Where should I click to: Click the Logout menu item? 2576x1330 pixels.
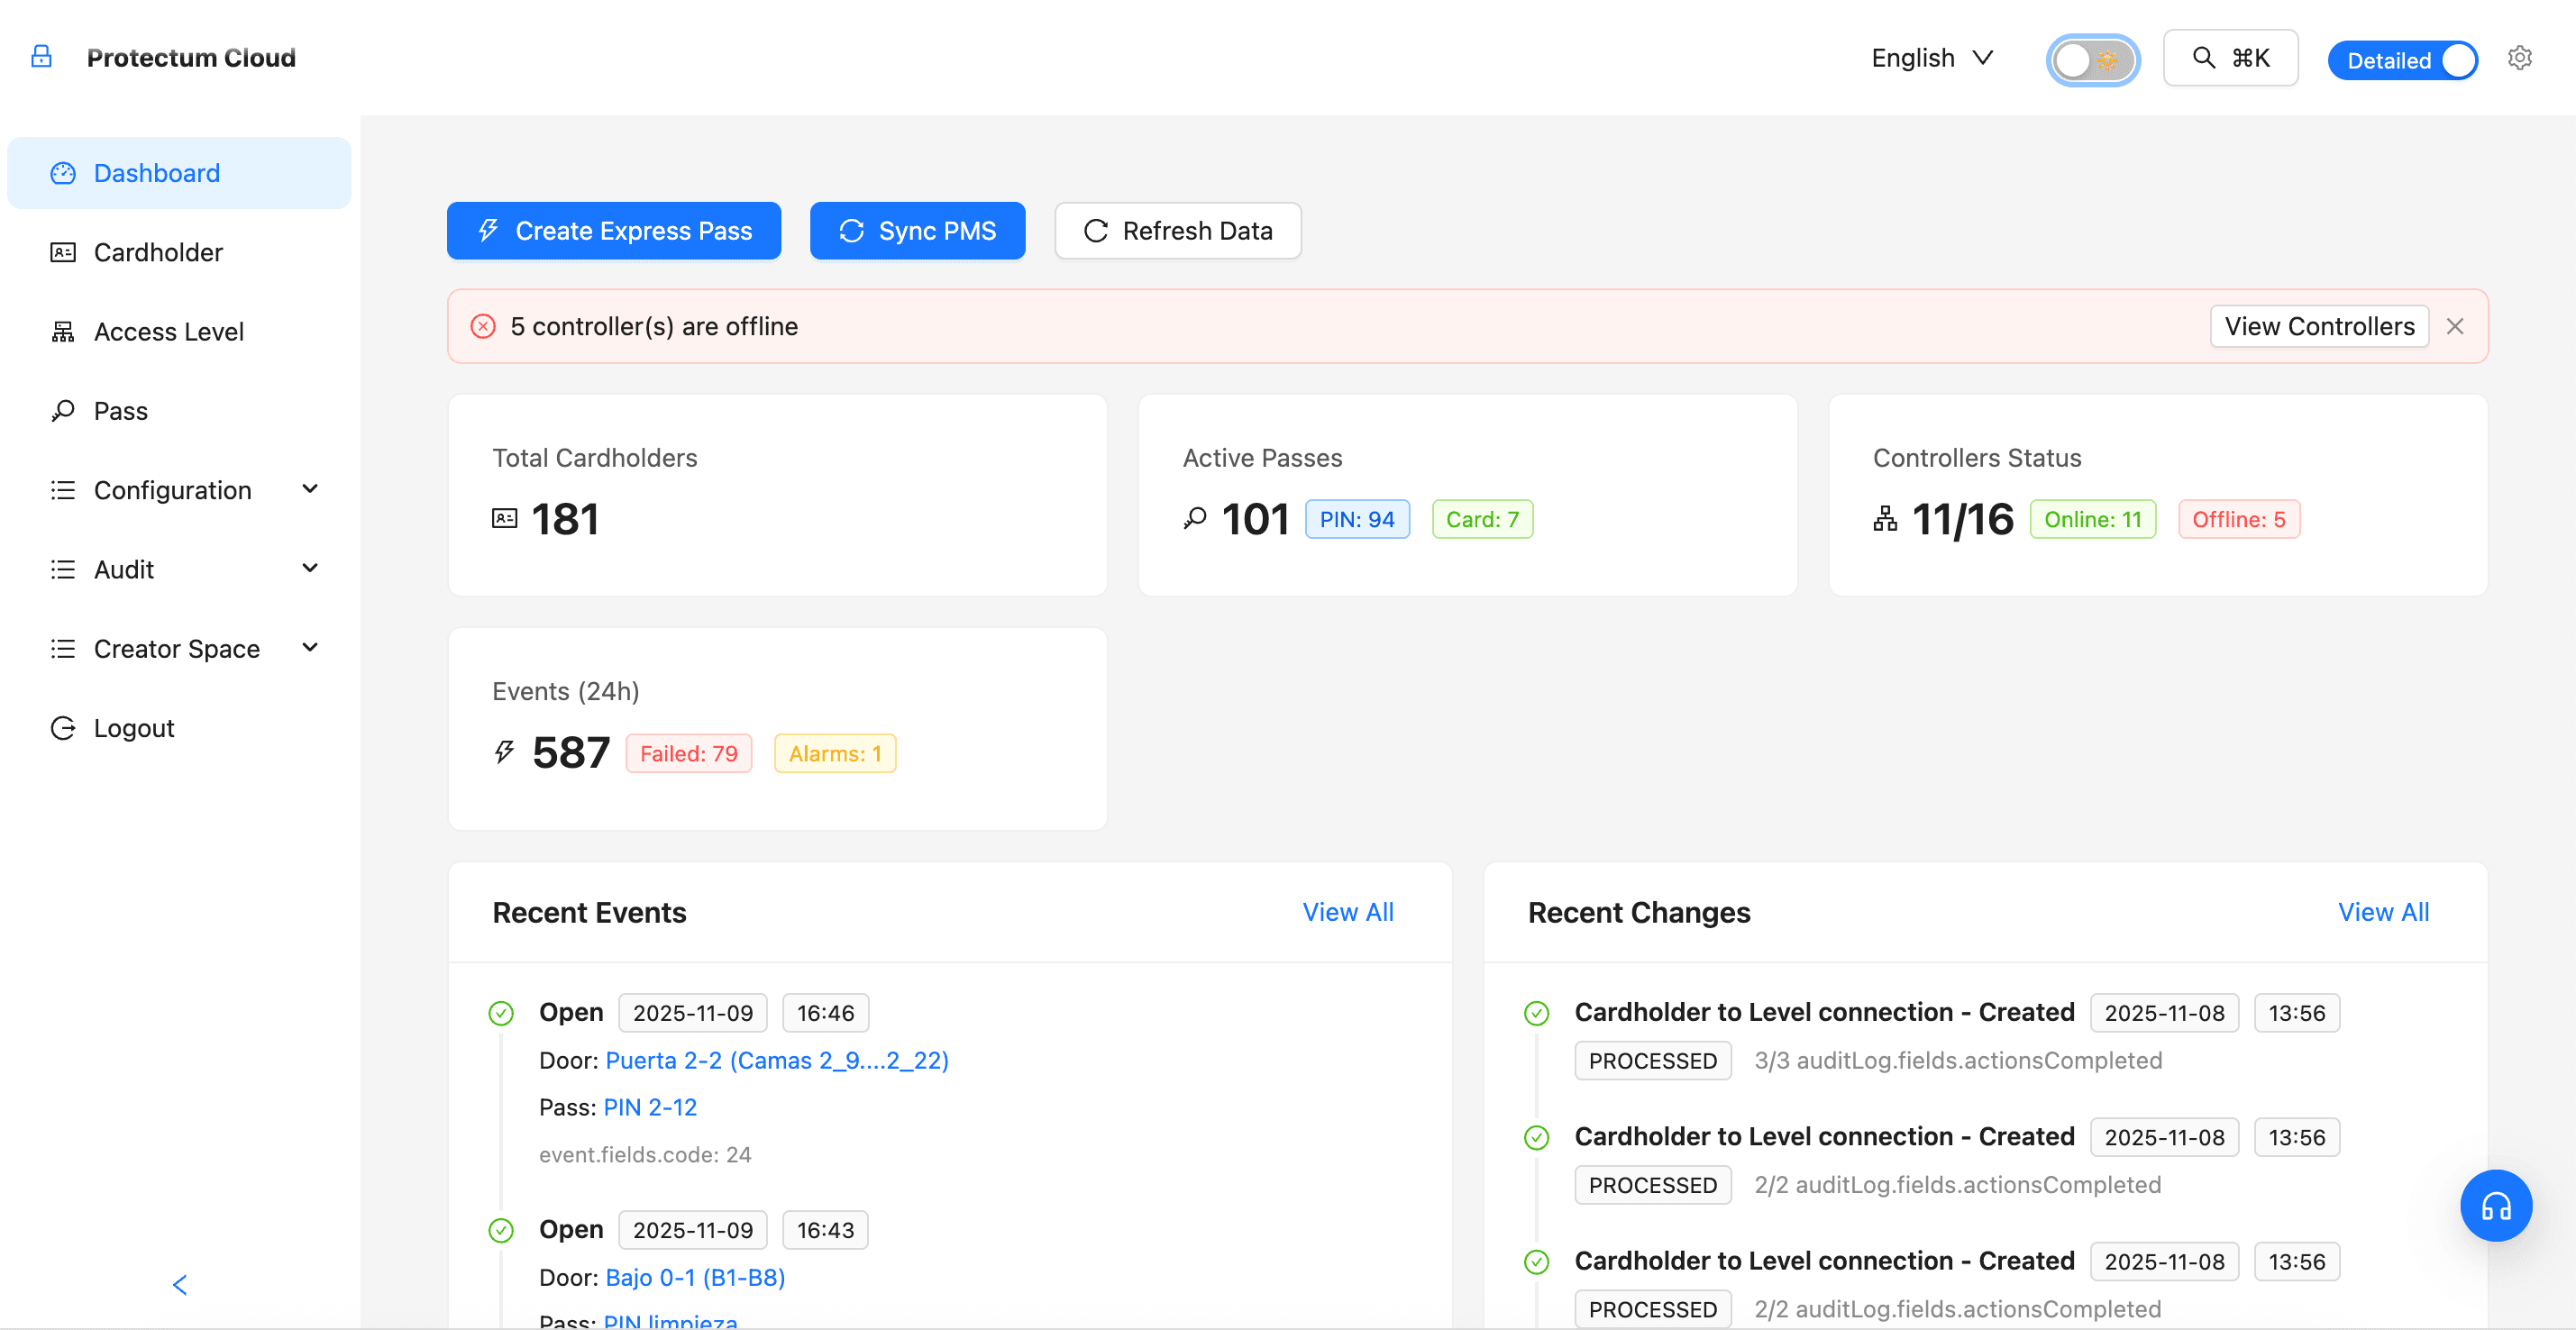(133, 727)
